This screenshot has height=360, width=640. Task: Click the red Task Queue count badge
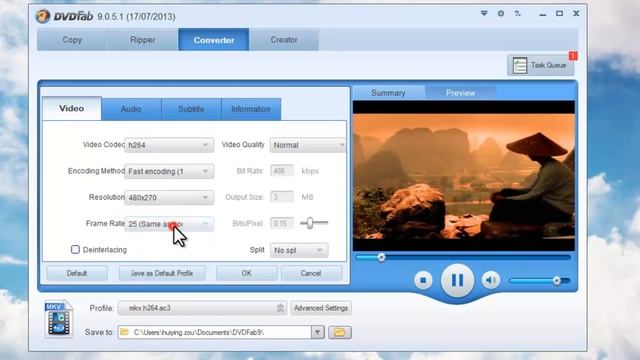coord(573,56)
